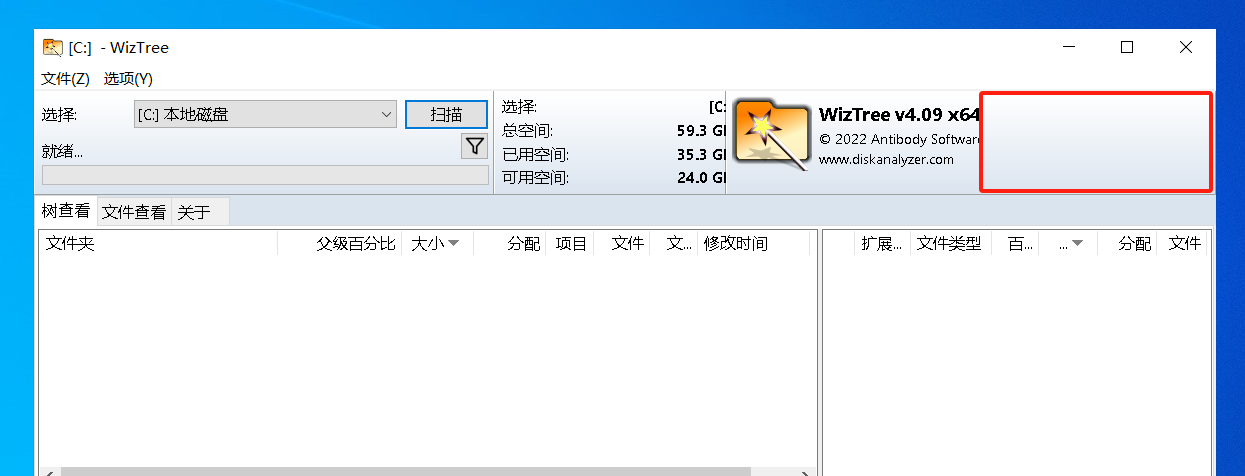The image size is (1245, 476).
Task: Click the horizontal scrollbar of tree view
Action: [x=405, y=471]
